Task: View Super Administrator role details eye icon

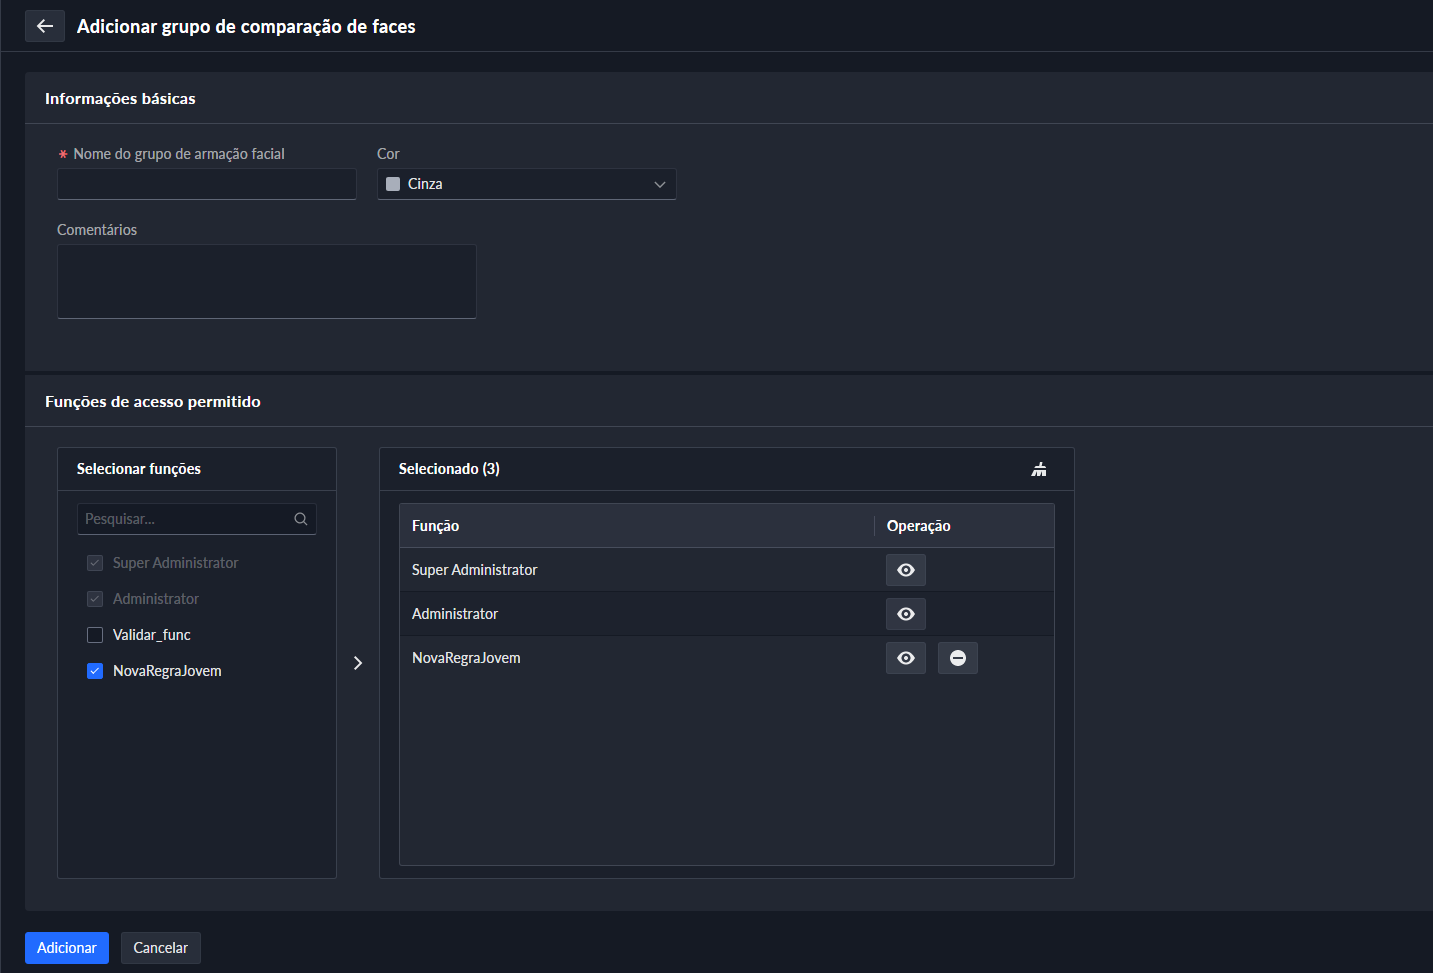Action: (x=905, y=570)
